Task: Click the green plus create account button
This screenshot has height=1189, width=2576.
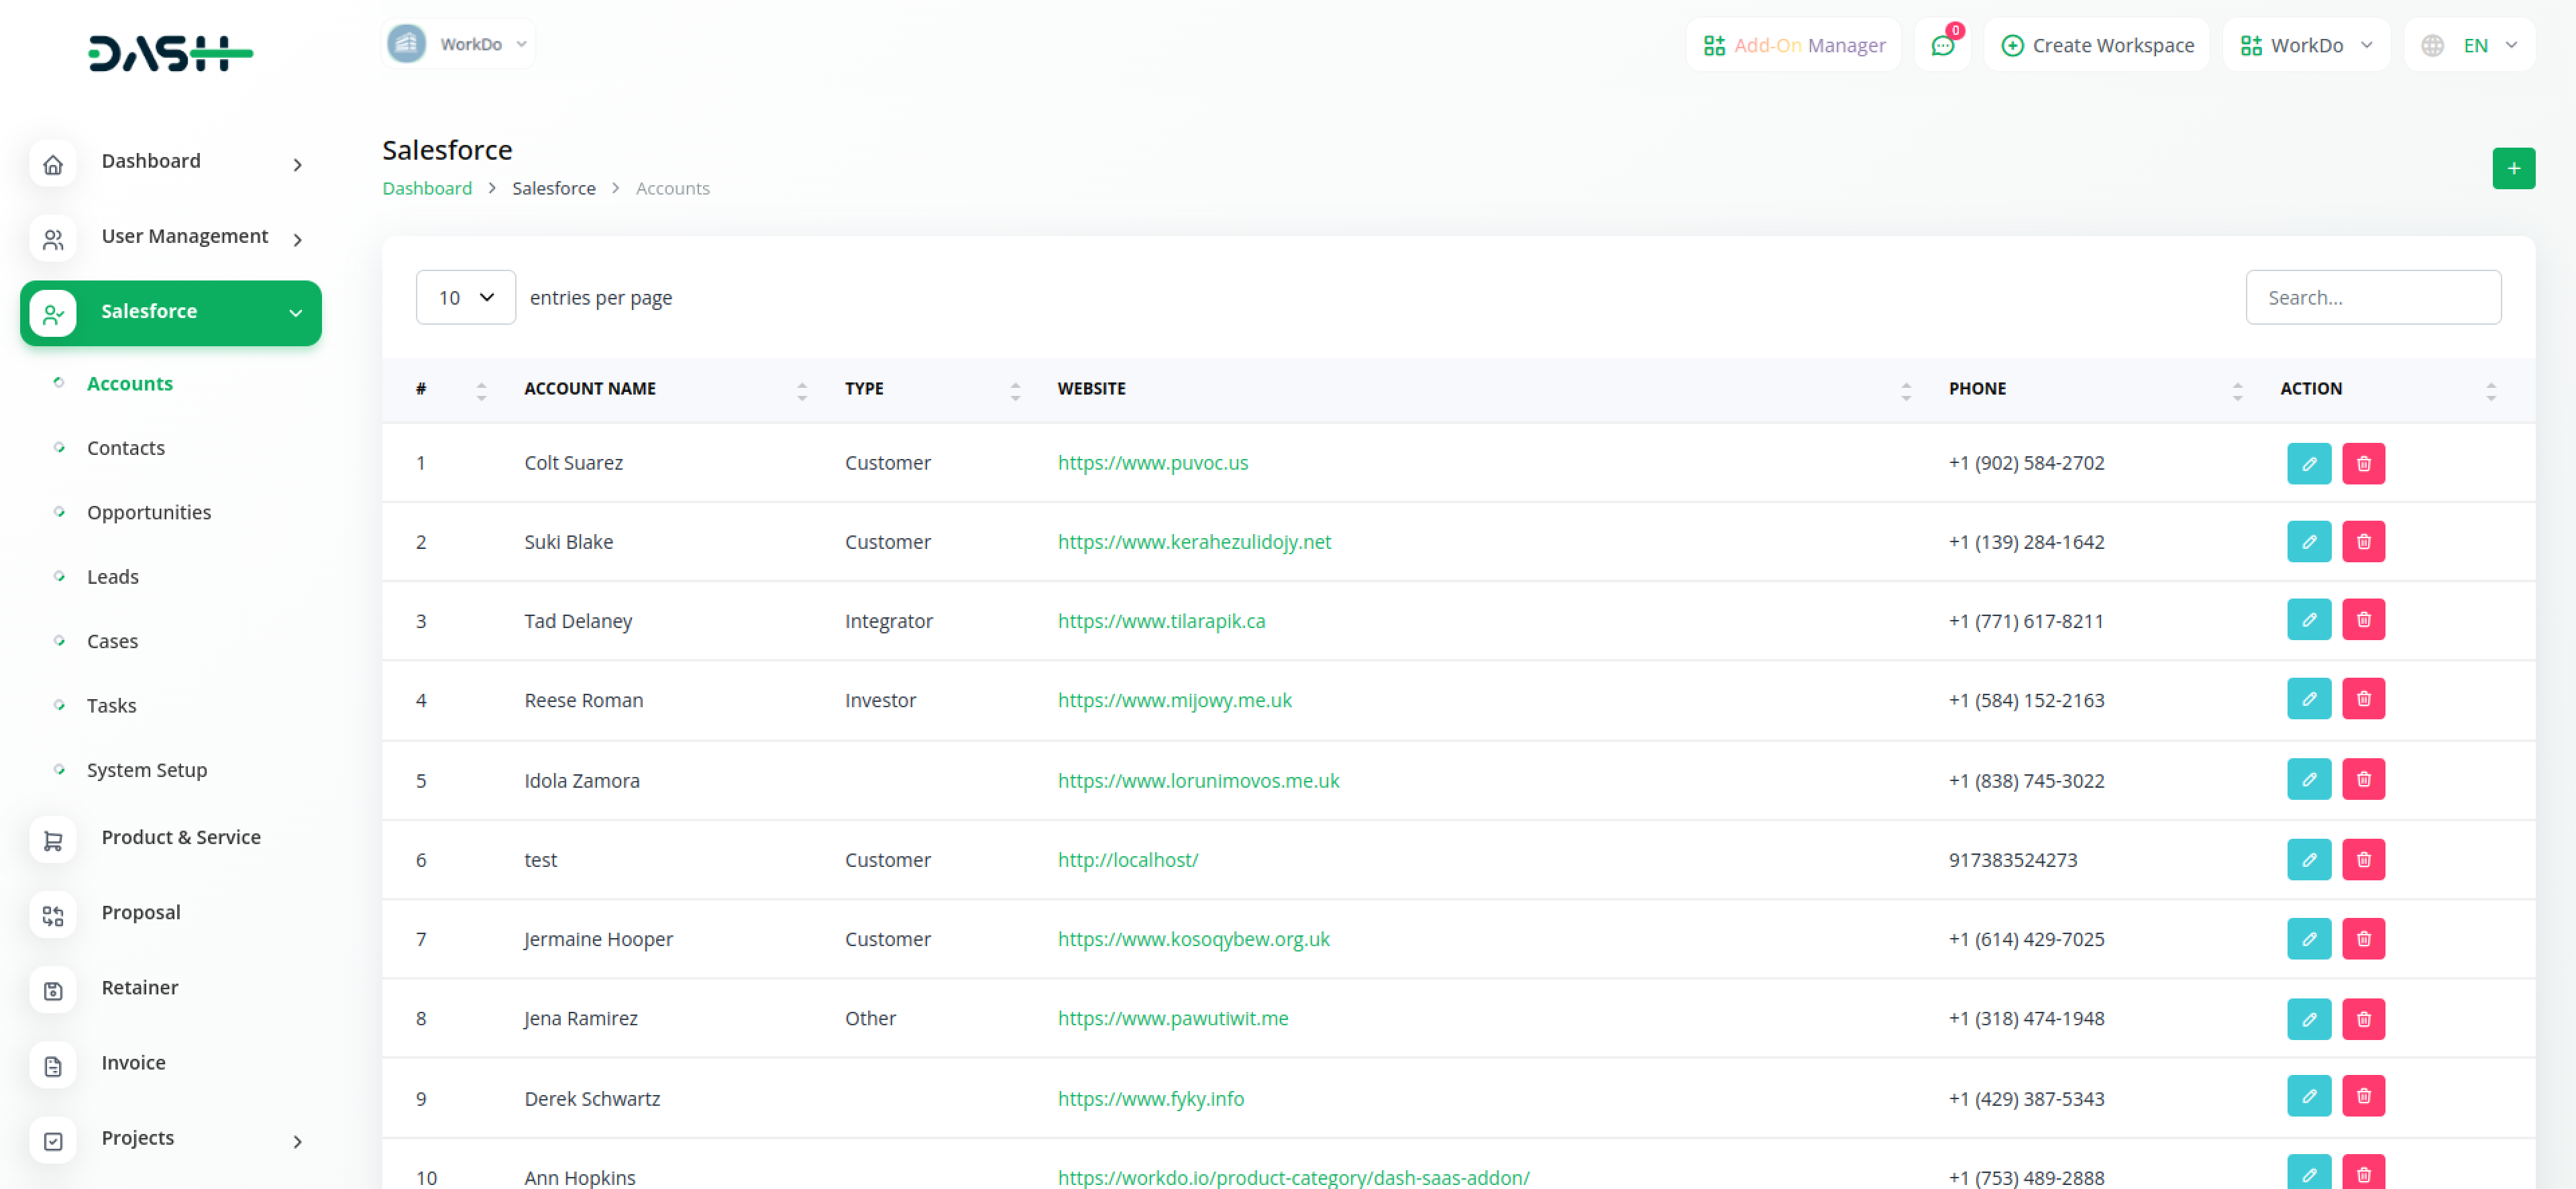Action: [x=2513, y=168]
